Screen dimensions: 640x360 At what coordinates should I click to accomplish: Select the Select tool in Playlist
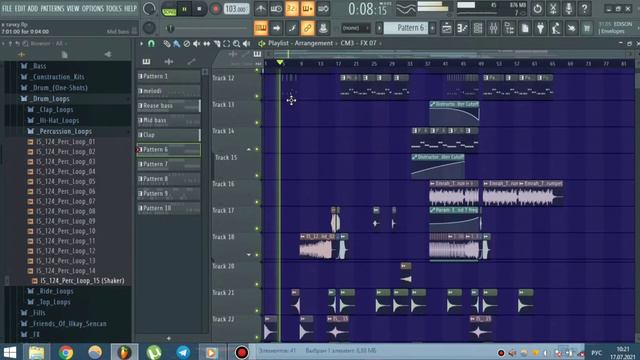point(227,44)
